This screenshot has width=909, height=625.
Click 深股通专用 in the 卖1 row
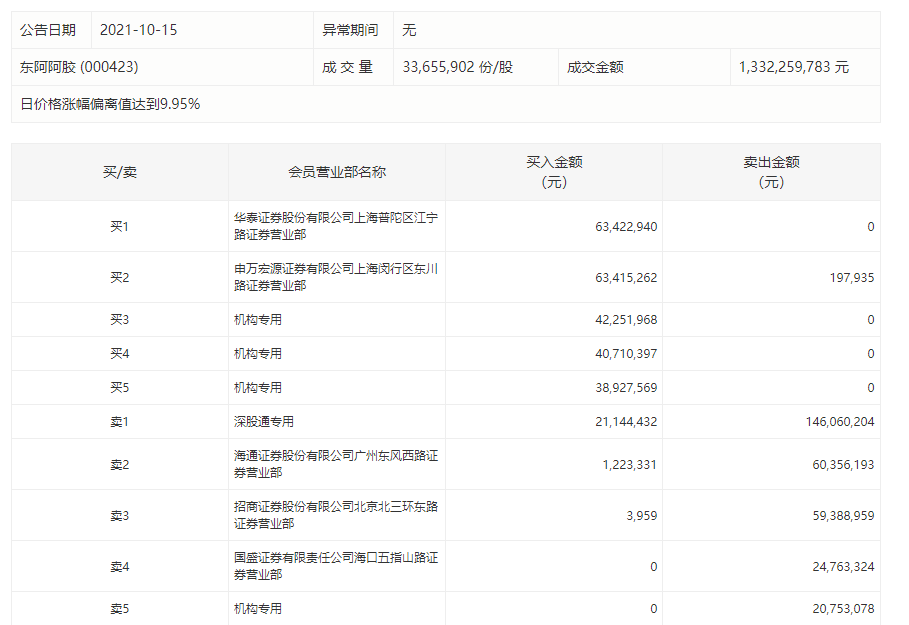(x=264, y=422)
